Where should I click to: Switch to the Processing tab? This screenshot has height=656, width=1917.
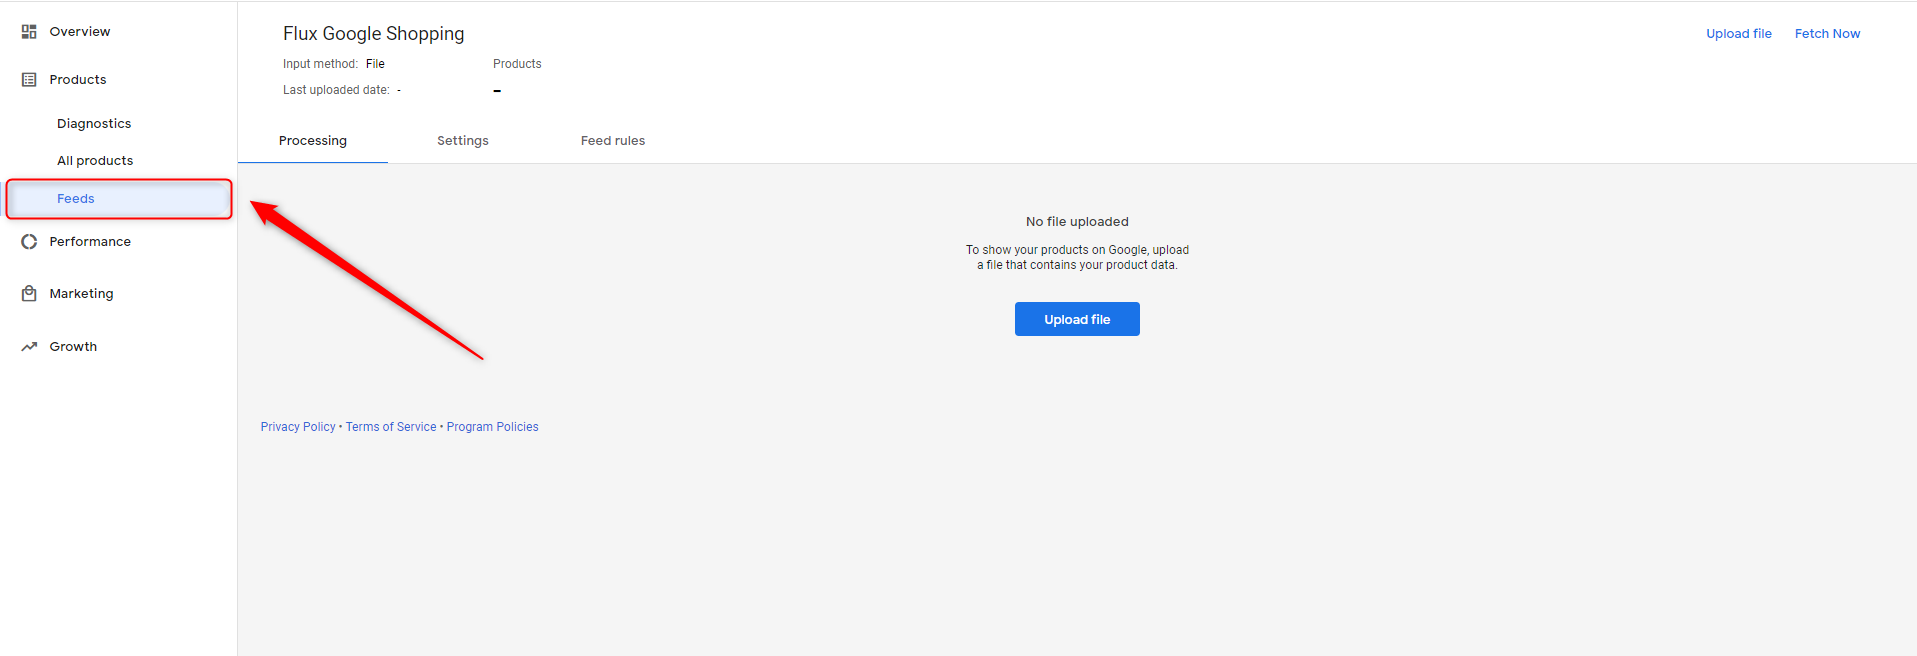tap(313, 141)
